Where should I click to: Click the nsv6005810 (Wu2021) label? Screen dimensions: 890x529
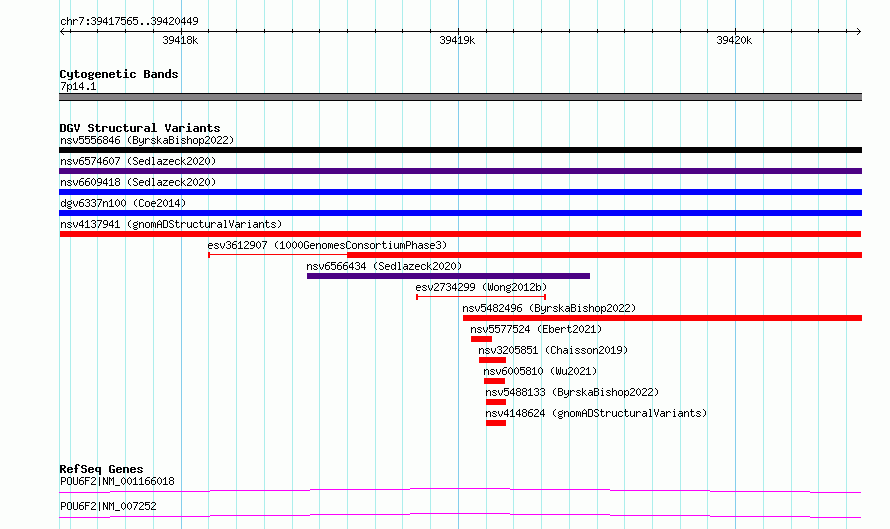click(x=540, y=371)
